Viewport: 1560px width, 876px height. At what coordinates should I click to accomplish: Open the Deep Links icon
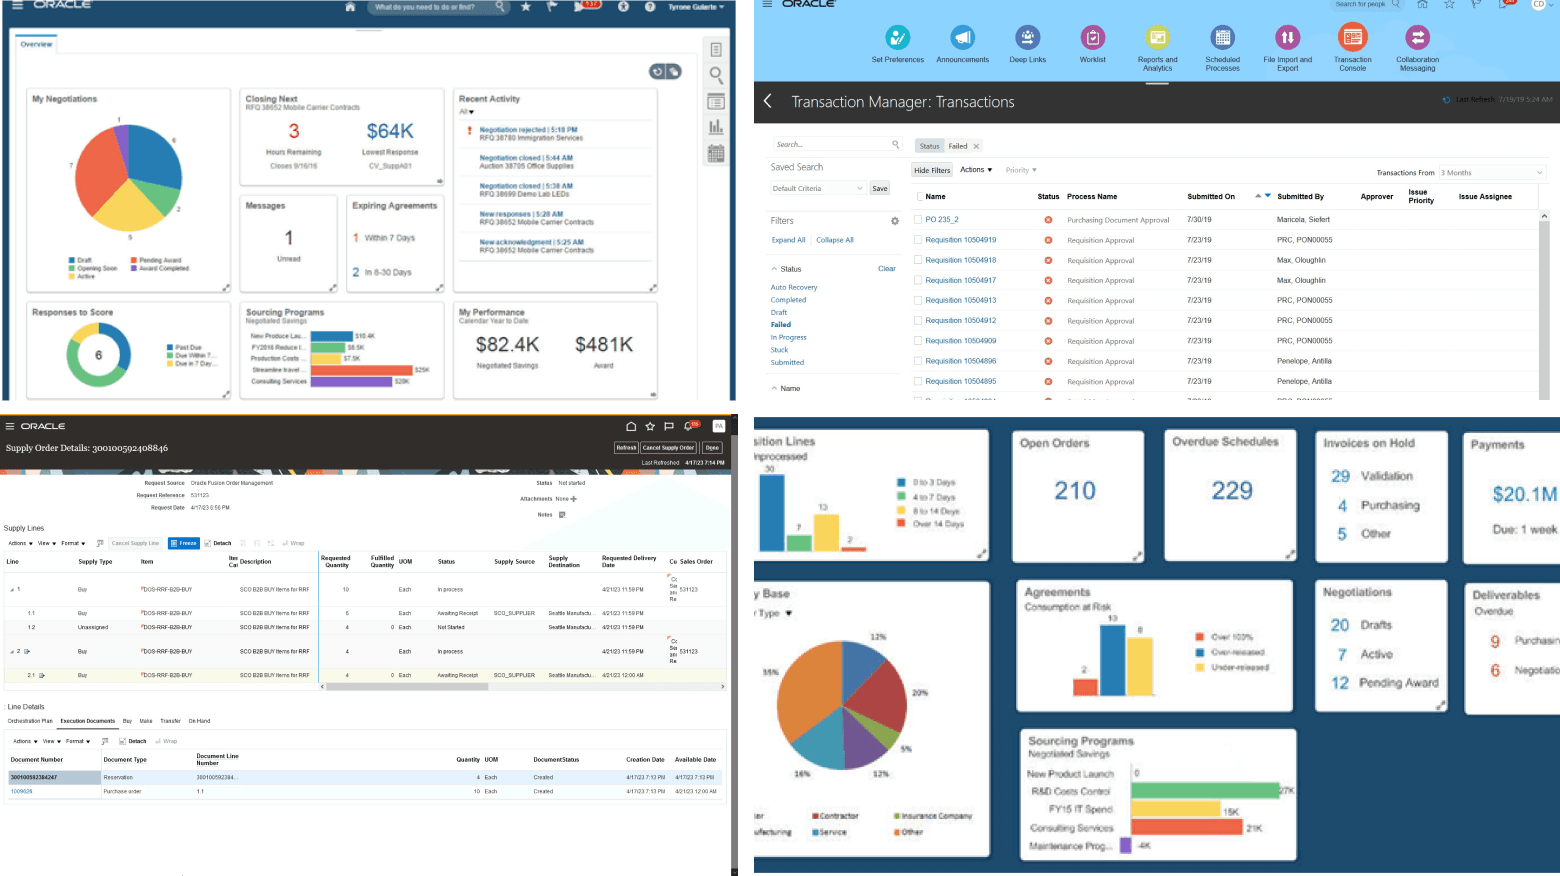[x=1027, y=38]
